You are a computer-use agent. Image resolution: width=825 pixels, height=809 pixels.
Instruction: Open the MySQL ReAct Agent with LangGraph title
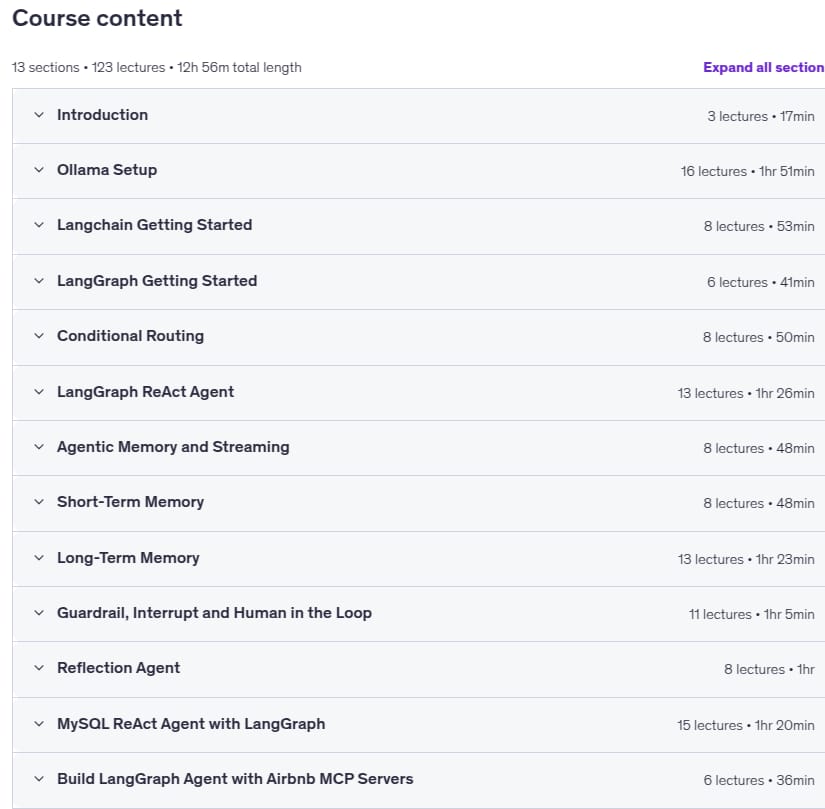(191, 724)
